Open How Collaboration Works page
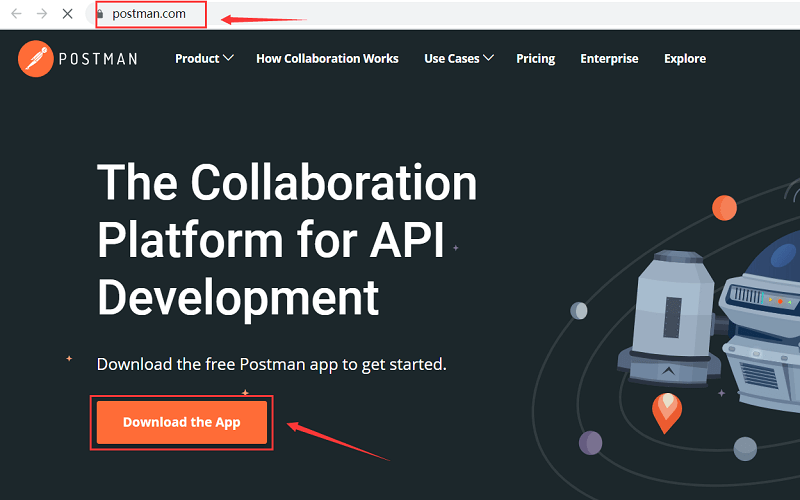The image size is (800, 500). (327, 59)
